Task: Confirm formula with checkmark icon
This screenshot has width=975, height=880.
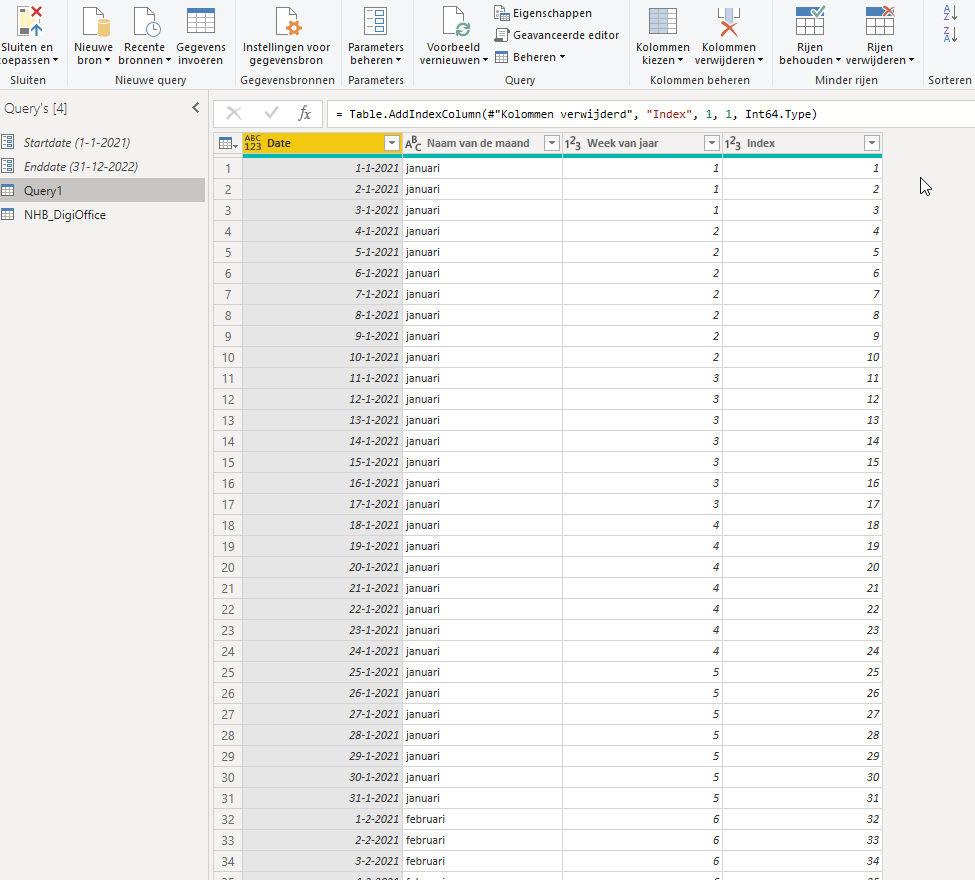Action: [271, 113]
